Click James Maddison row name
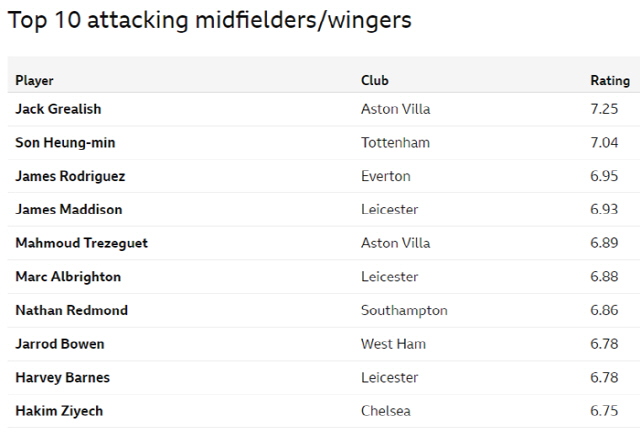640x437 pixels. point(69,210)
